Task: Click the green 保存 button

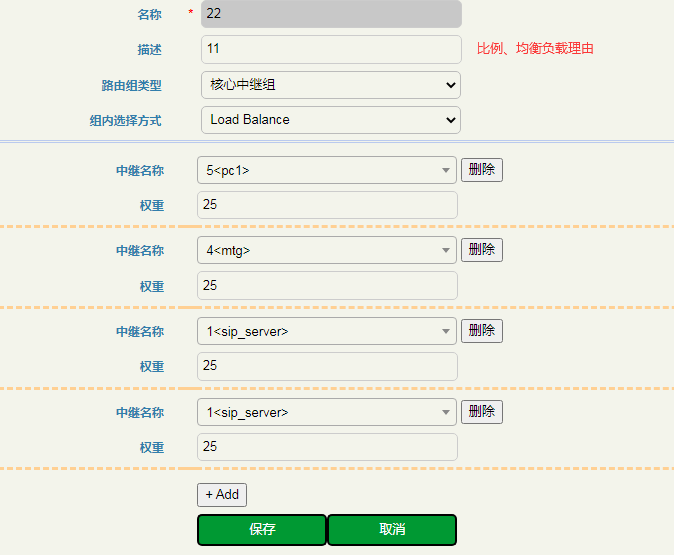Action: 262,530
